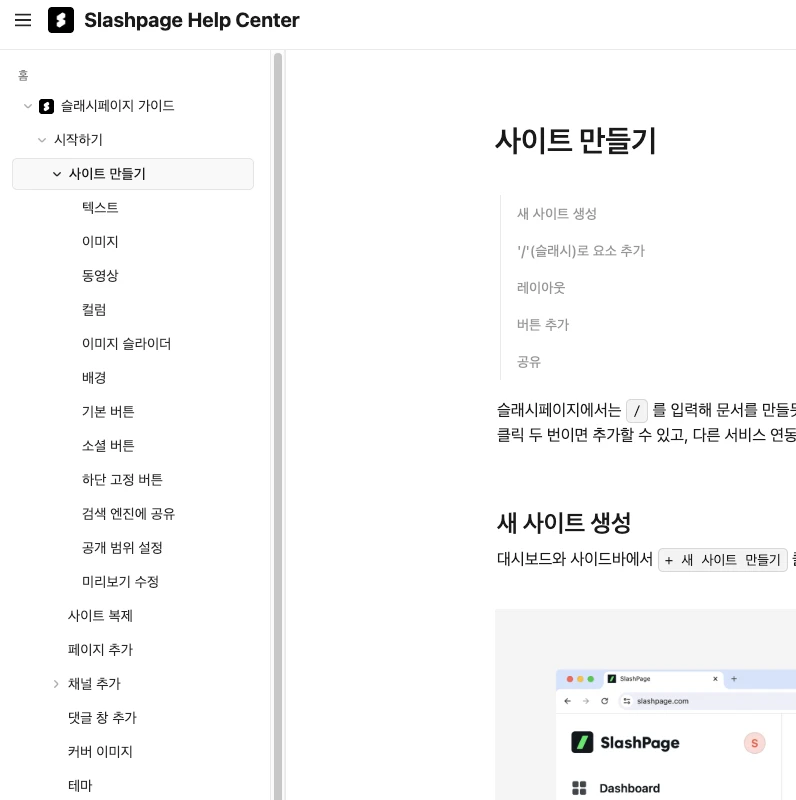
Task: Jump to 레이아웃 in table of contents
Action: coord(541,288)
